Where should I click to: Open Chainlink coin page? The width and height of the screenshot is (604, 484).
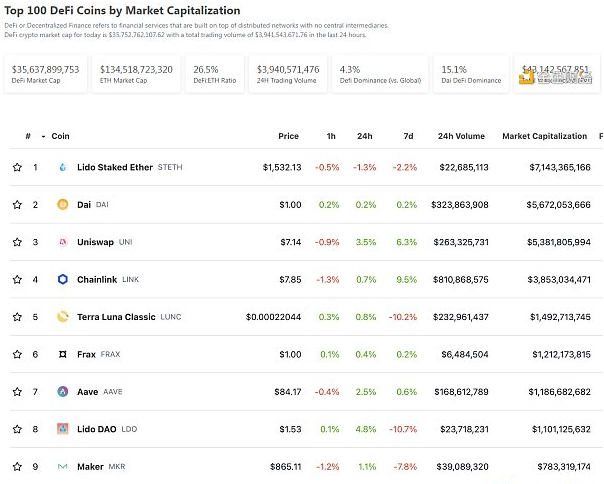(97, 279)
